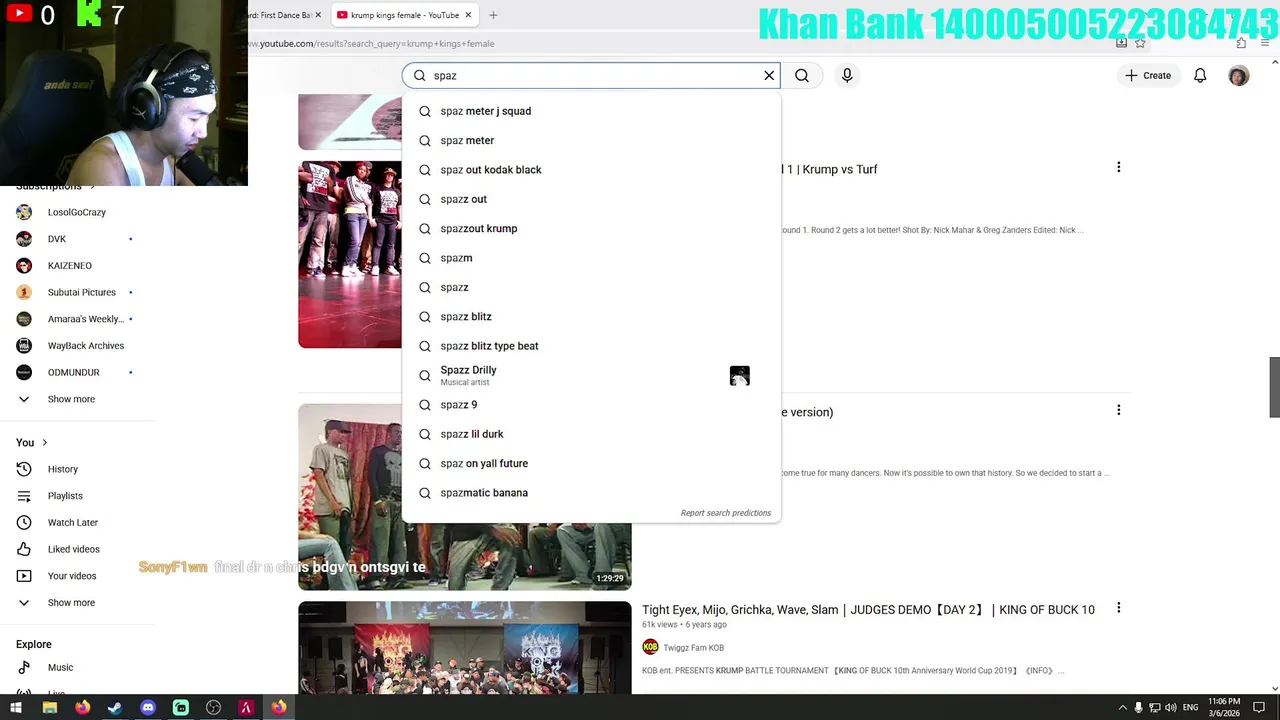Image resolution: width=1280 pixels, height=720 pixels.
Task: Select suggestion "spazmatic banana"
Action: point(591,493)
